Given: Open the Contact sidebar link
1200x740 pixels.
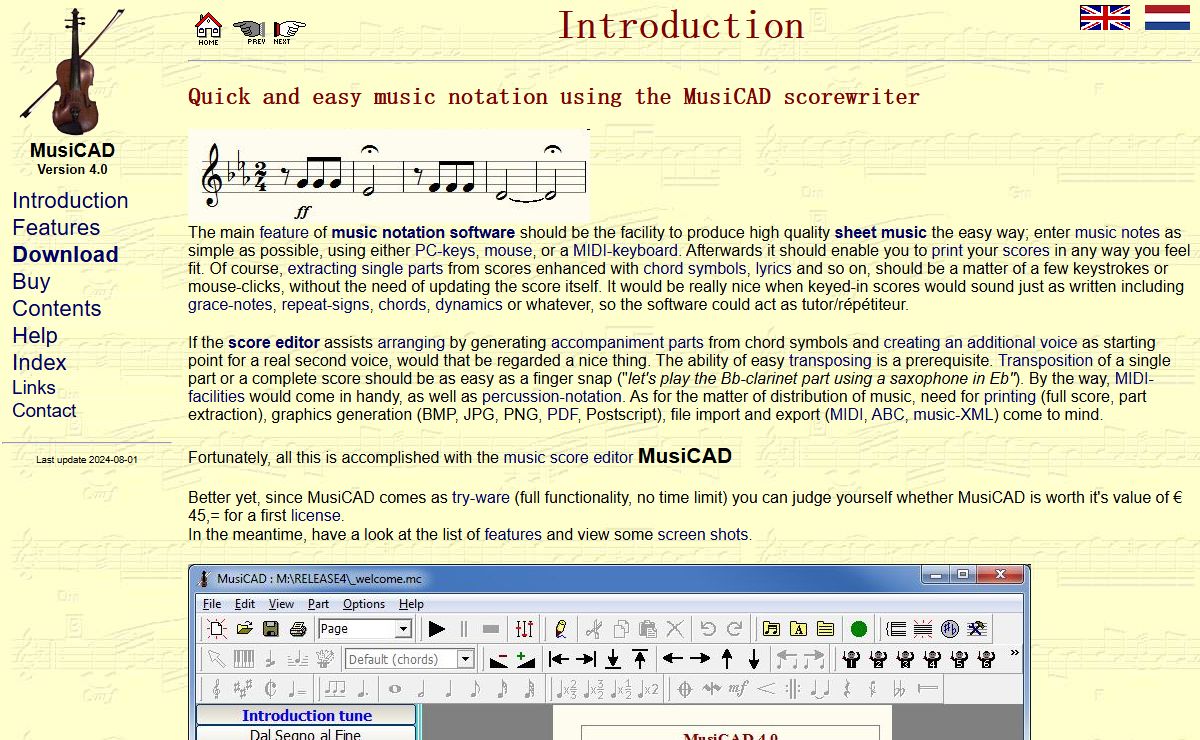Looking at the screenshot, I should pos(44,410).
